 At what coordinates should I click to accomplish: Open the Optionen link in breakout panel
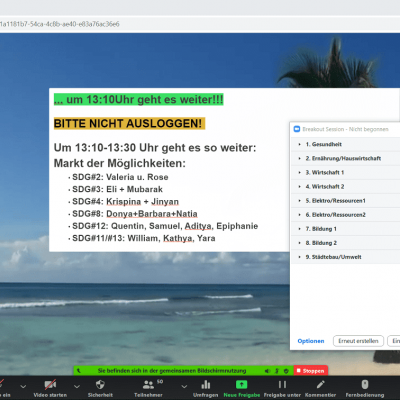(x=311, y=341)
